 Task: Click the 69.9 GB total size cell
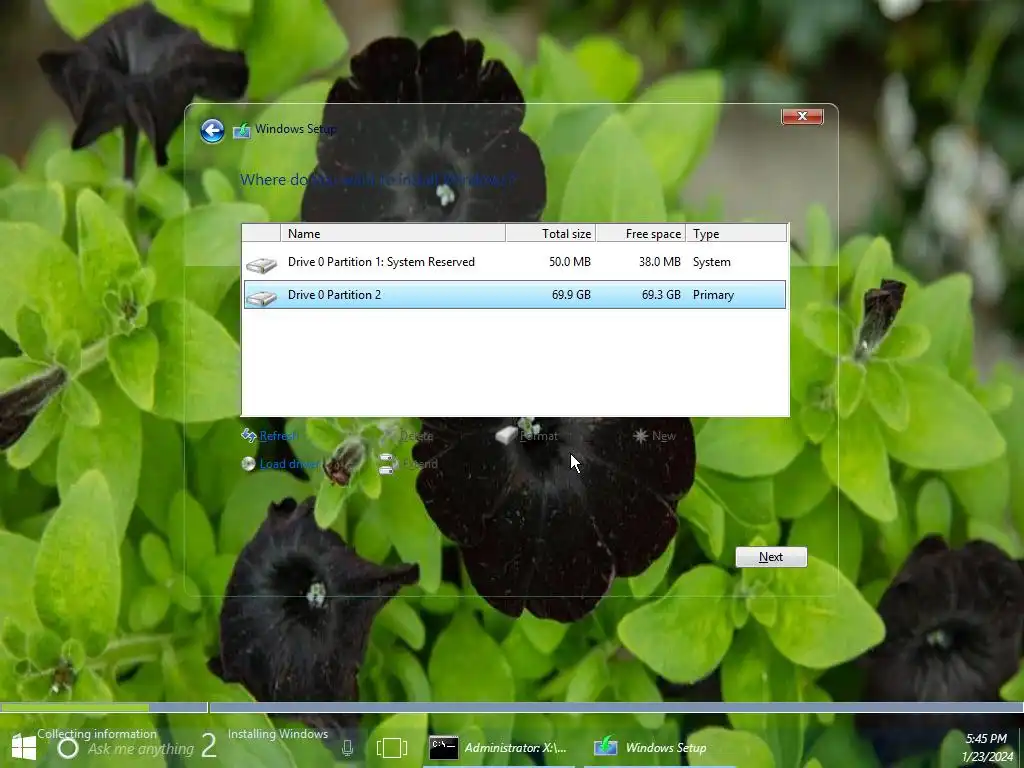pyautogui.click(x=571, y=295)
